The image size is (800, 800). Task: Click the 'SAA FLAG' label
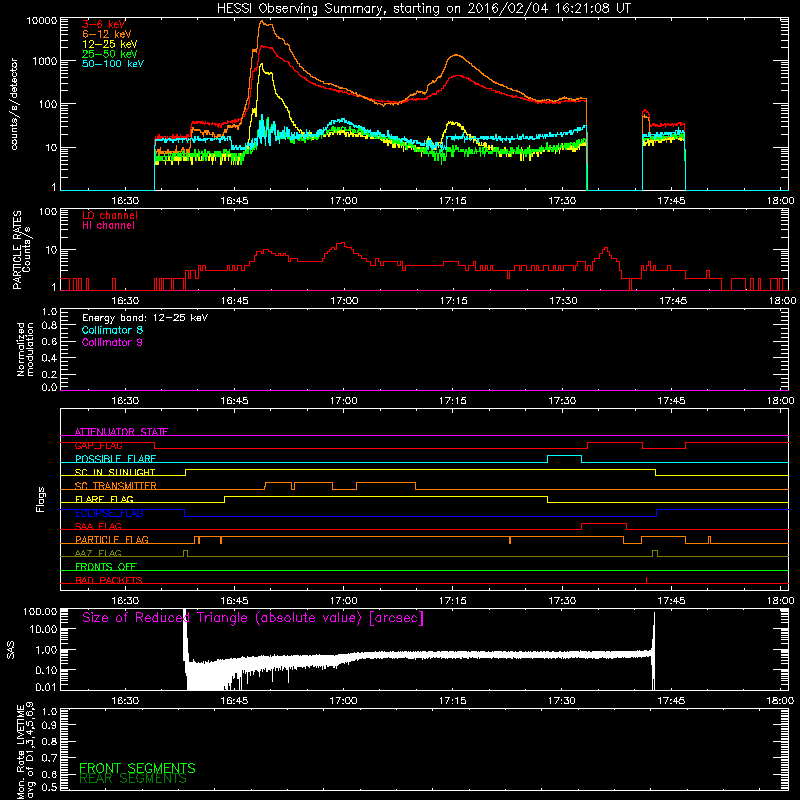(98, 526)
